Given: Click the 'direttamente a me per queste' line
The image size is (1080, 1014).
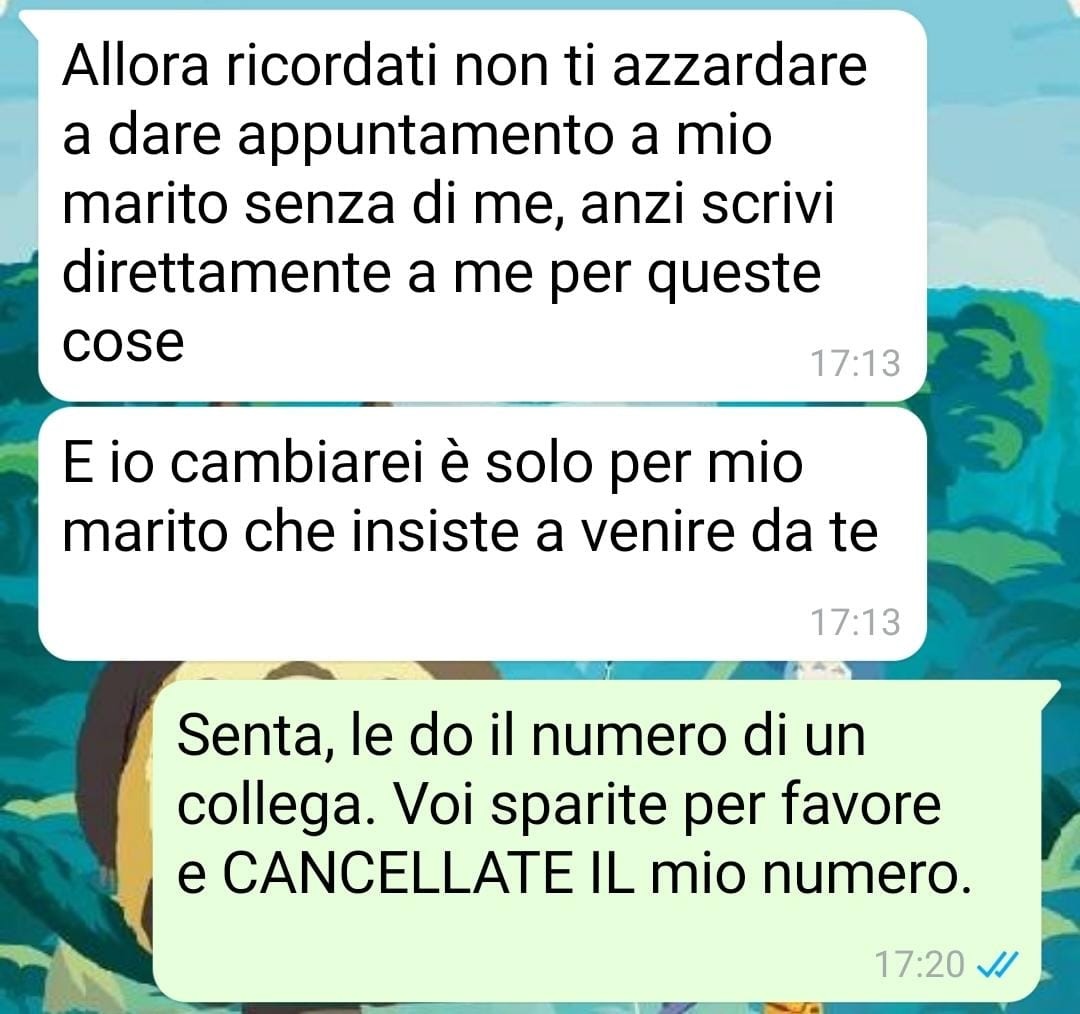Looking at the screenshot, I should (x=442, y=274).
